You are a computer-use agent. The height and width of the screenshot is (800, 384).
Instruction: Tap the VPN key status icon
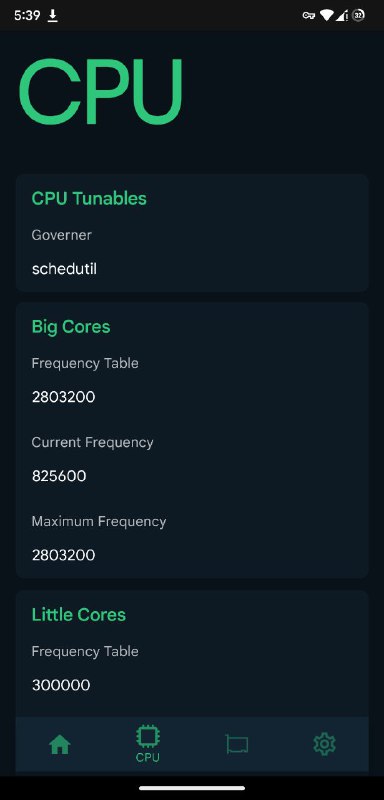tap(309, 16)
